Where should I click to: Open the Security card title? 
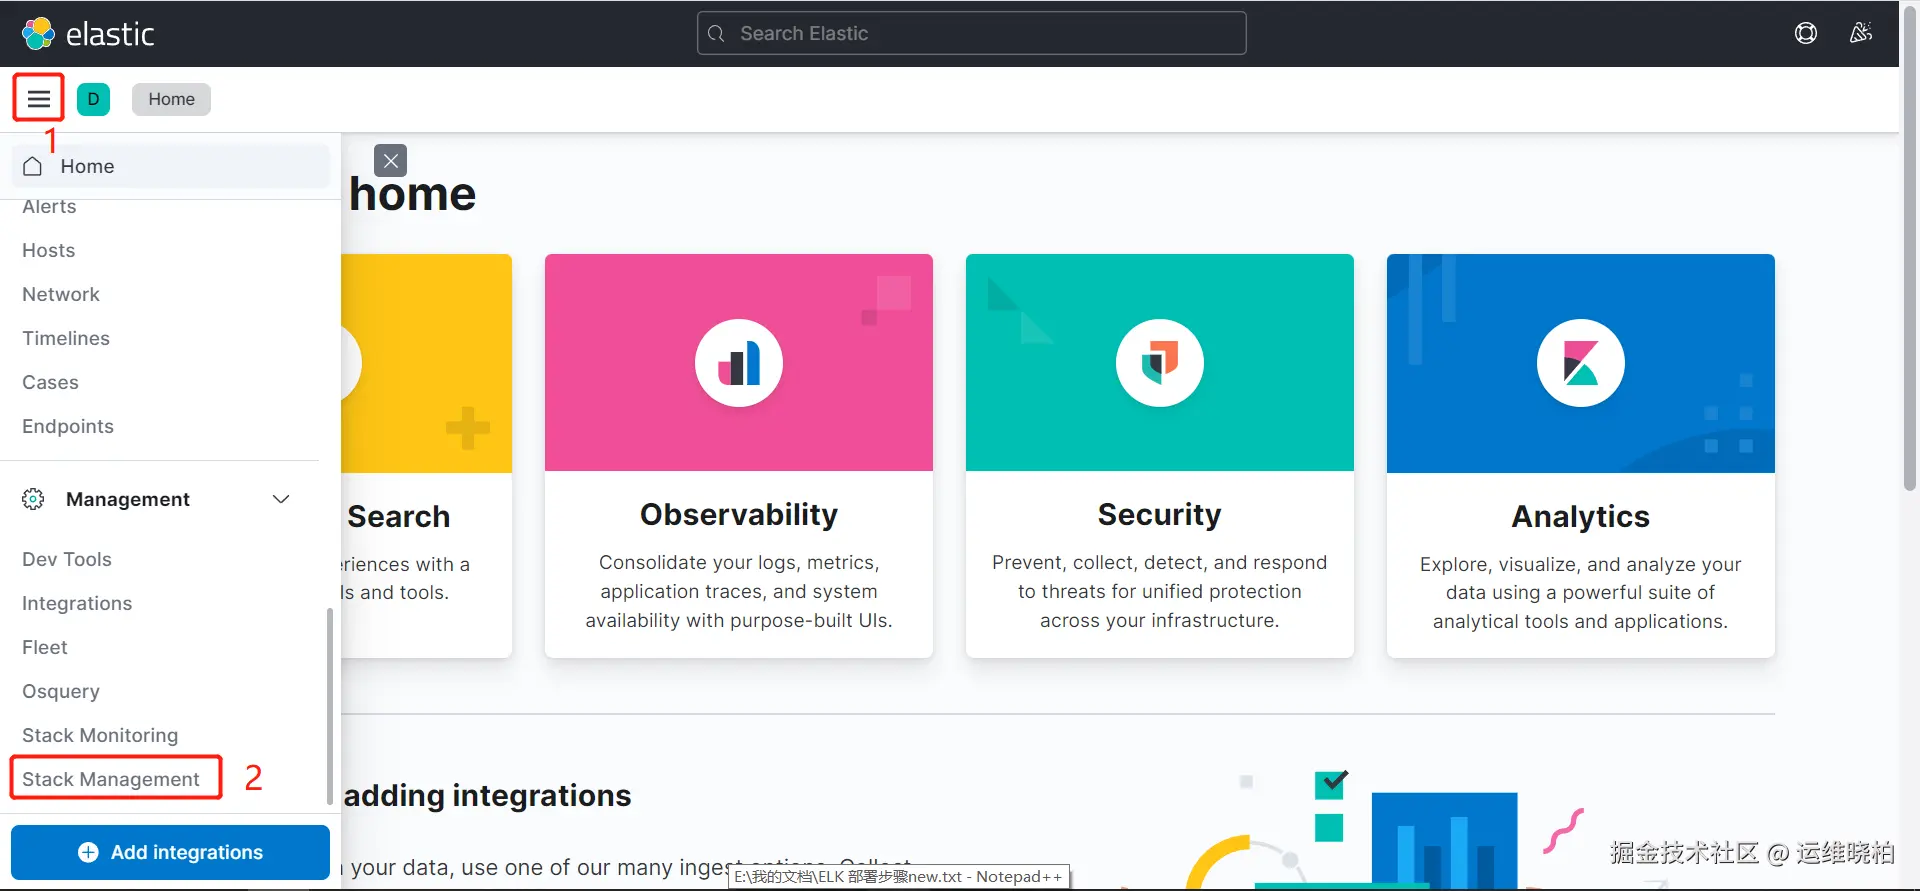click(1160, 514)
